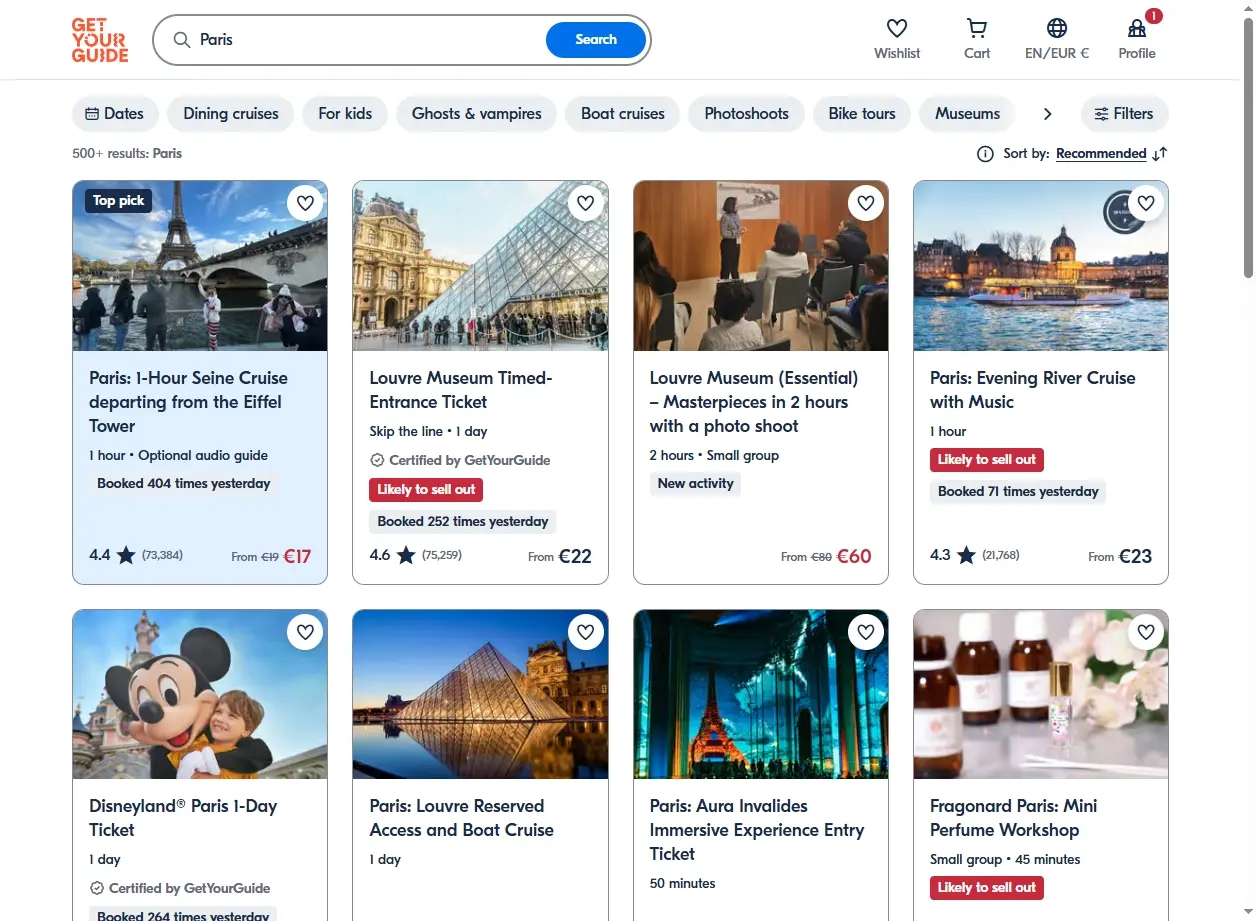Screen dimensions: 1256x921
Task: Click the 'New activity' badge
Action: pyautogui.click(x=696, y=484)
